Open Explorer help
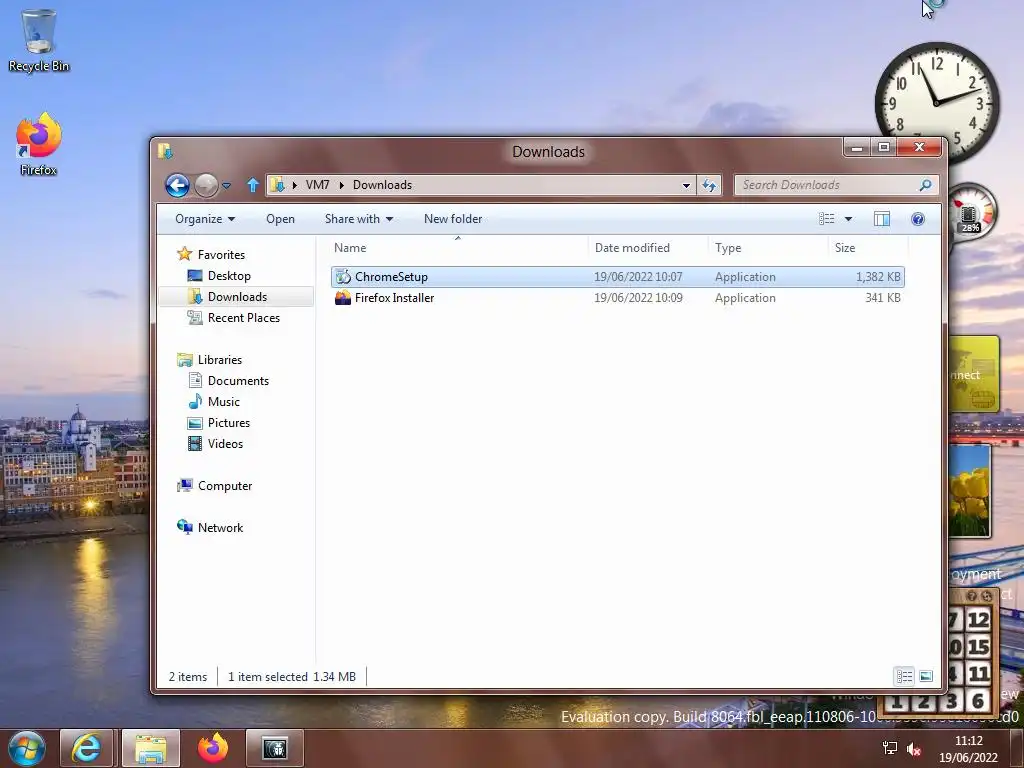Image resolution: width=1024 pixels, height=768 pixels. click(x=918, y=219)
